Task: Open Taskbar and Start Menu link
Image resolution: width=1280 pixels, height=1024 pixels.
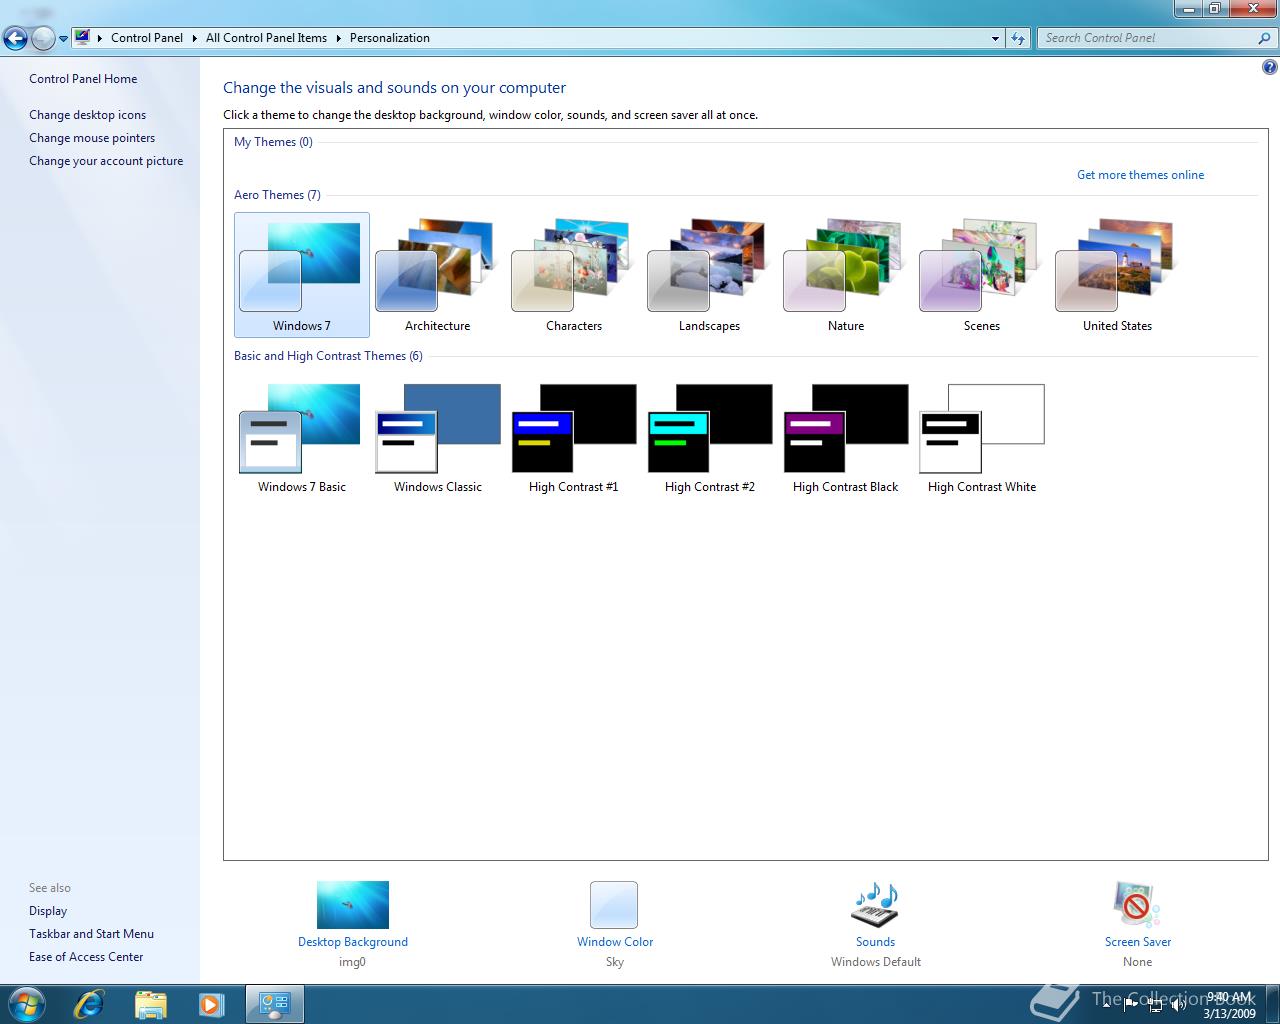Action: 91,934
